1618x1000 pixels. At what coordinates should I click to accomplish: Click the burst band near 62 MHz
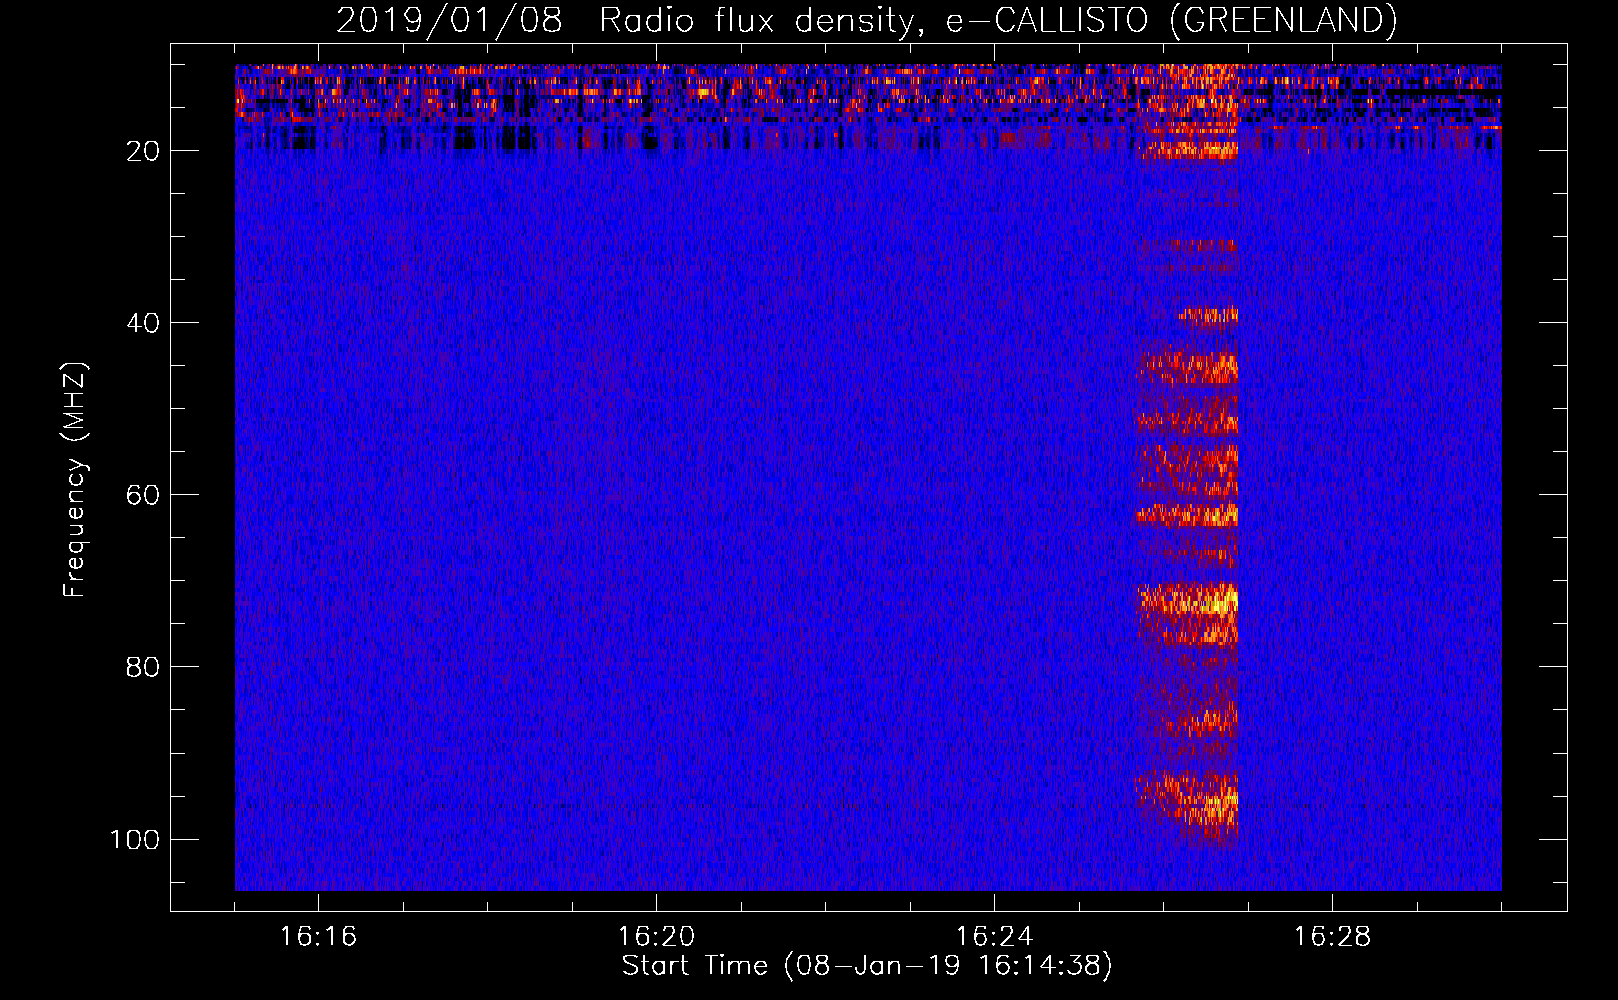(1186, 515)
